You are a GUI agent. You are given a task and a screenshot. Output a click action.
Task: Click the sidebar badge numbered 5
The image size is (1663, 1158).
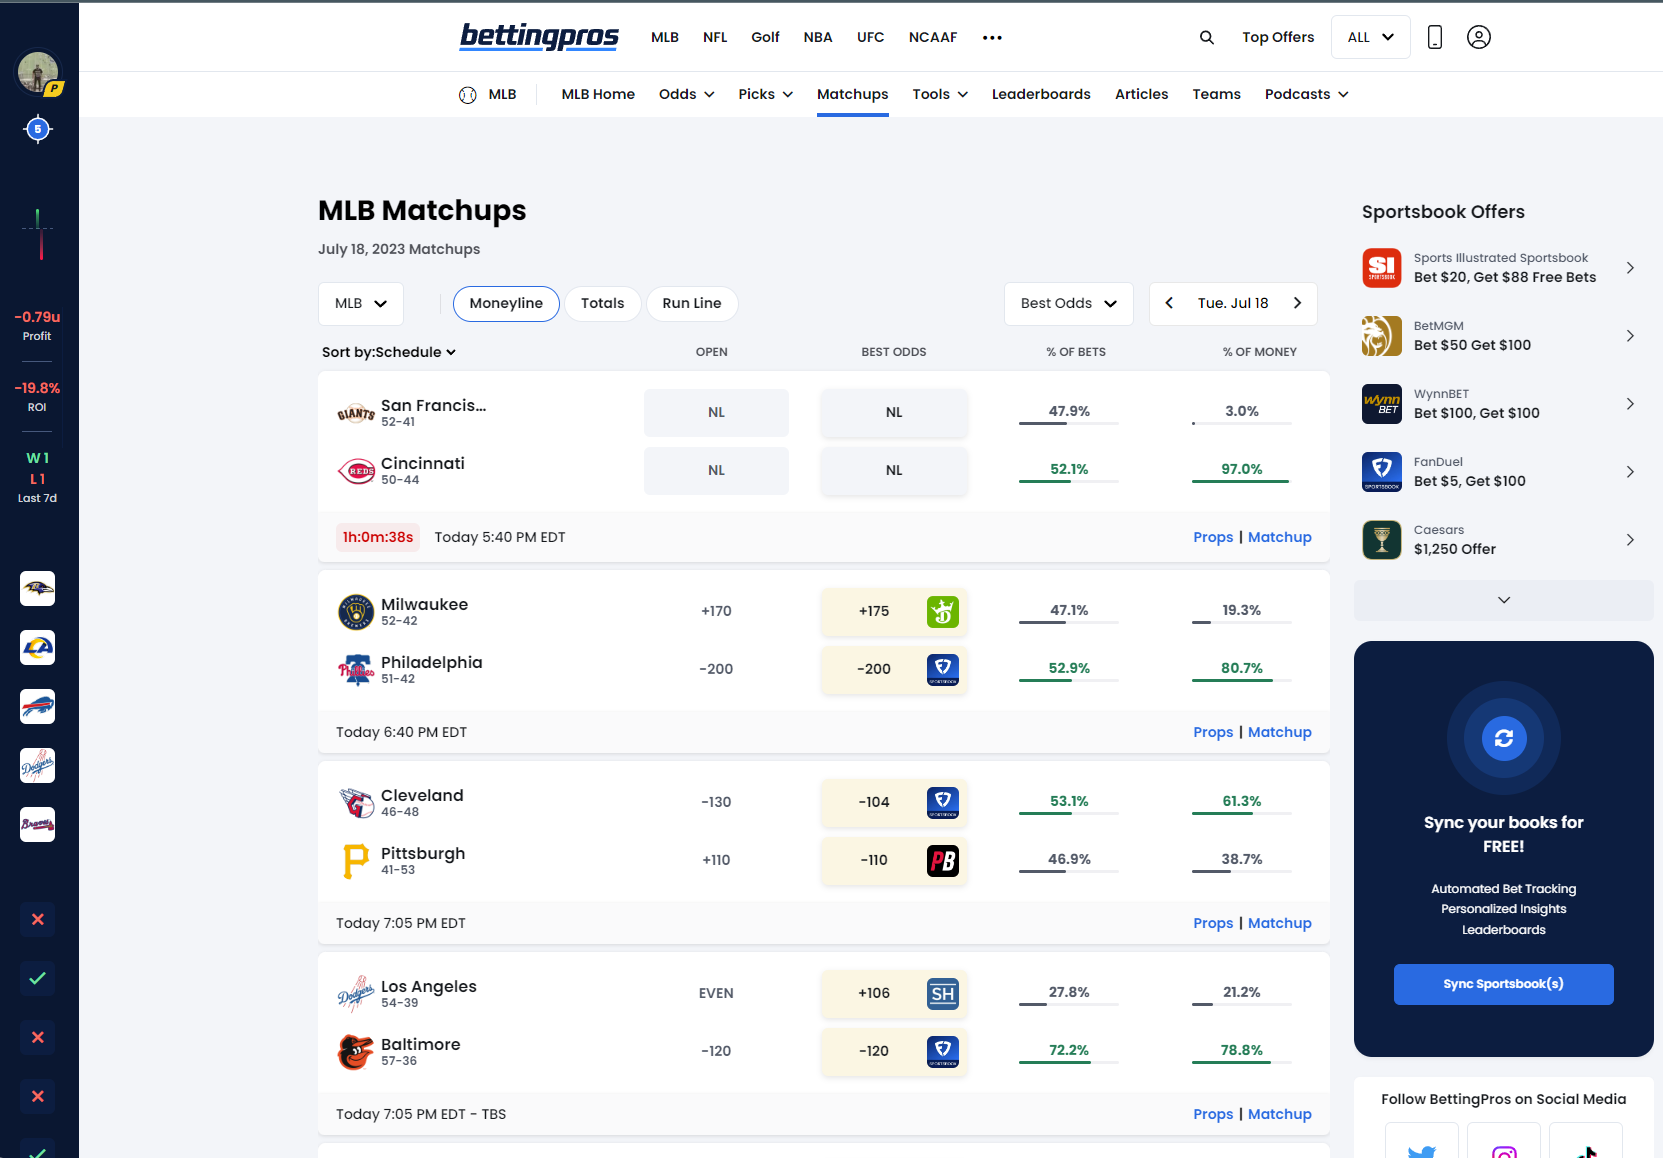click(38, 129)
